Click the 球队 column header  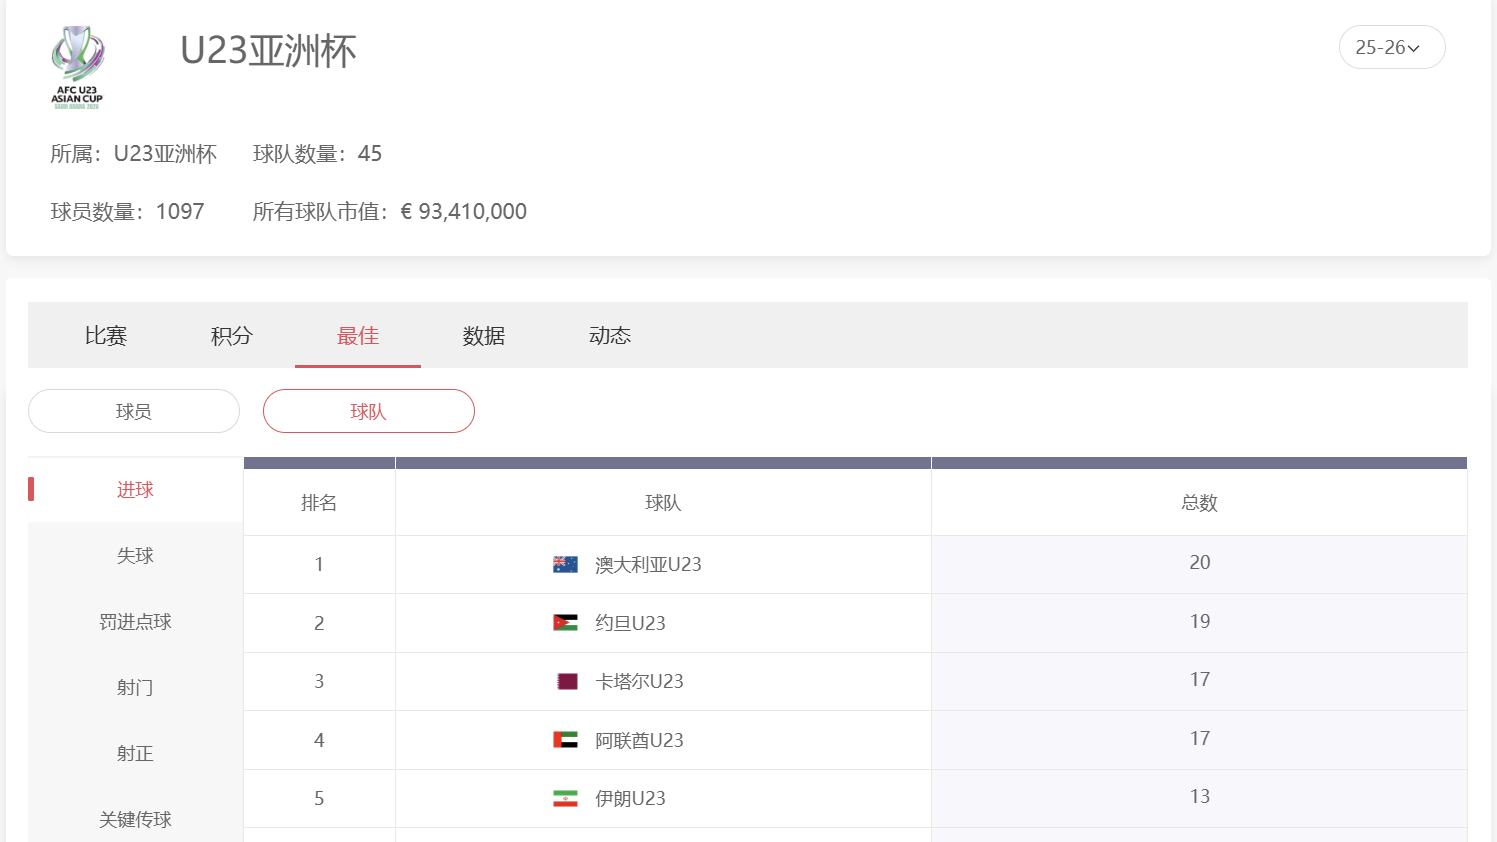(663, 503)
